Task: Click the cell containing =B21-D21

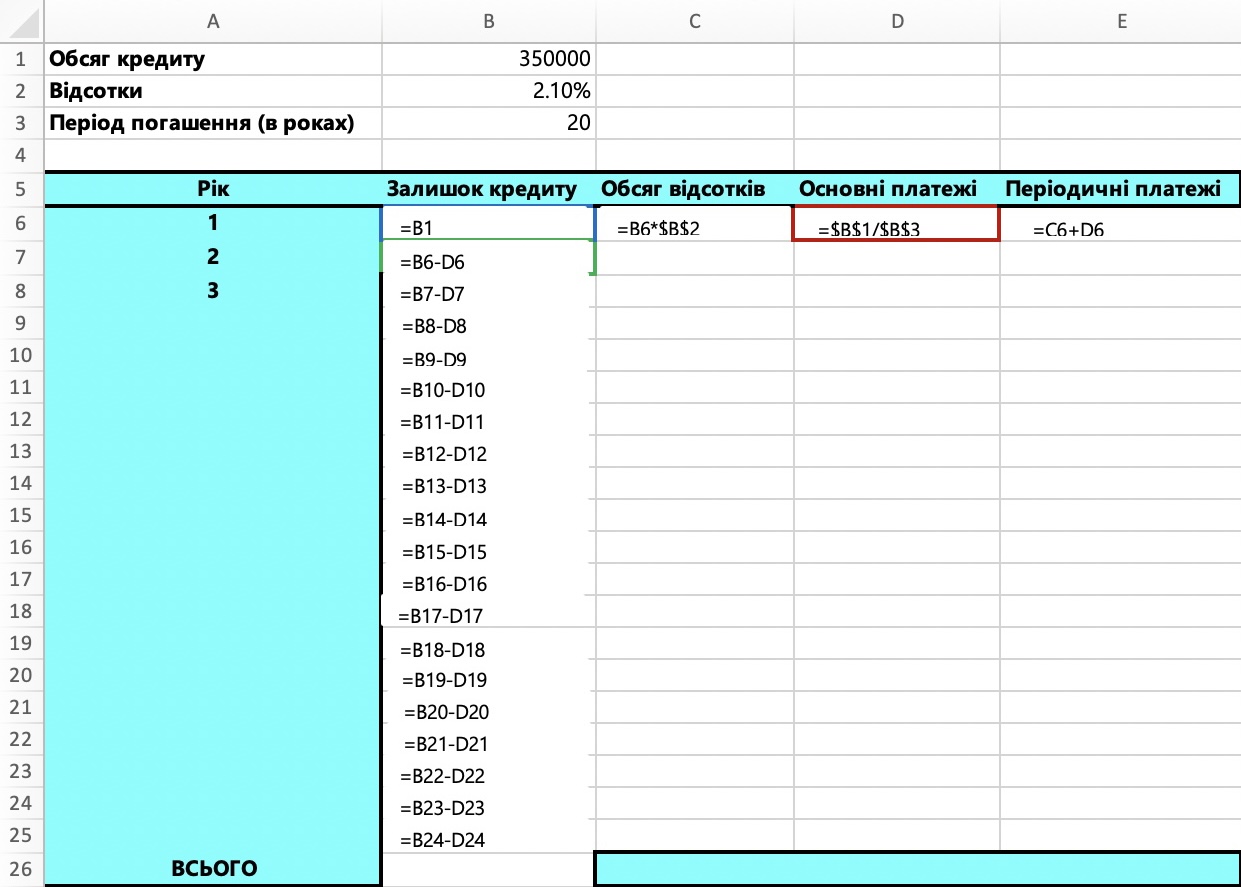Action: click(x=489, y=741)
